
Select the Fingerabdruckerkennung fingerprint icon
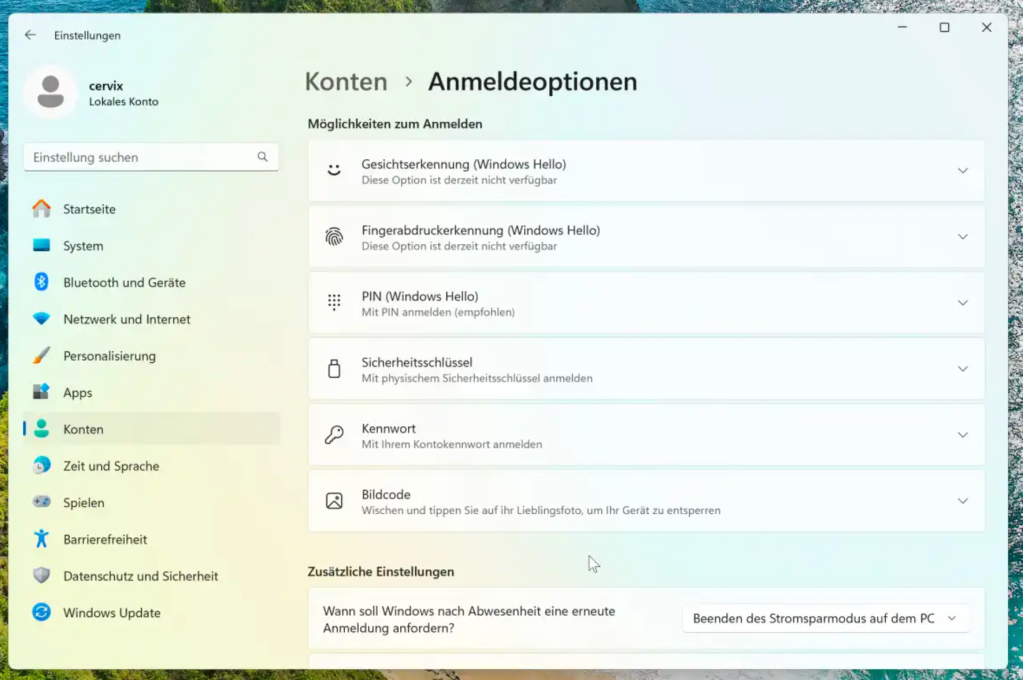(334, 237)
